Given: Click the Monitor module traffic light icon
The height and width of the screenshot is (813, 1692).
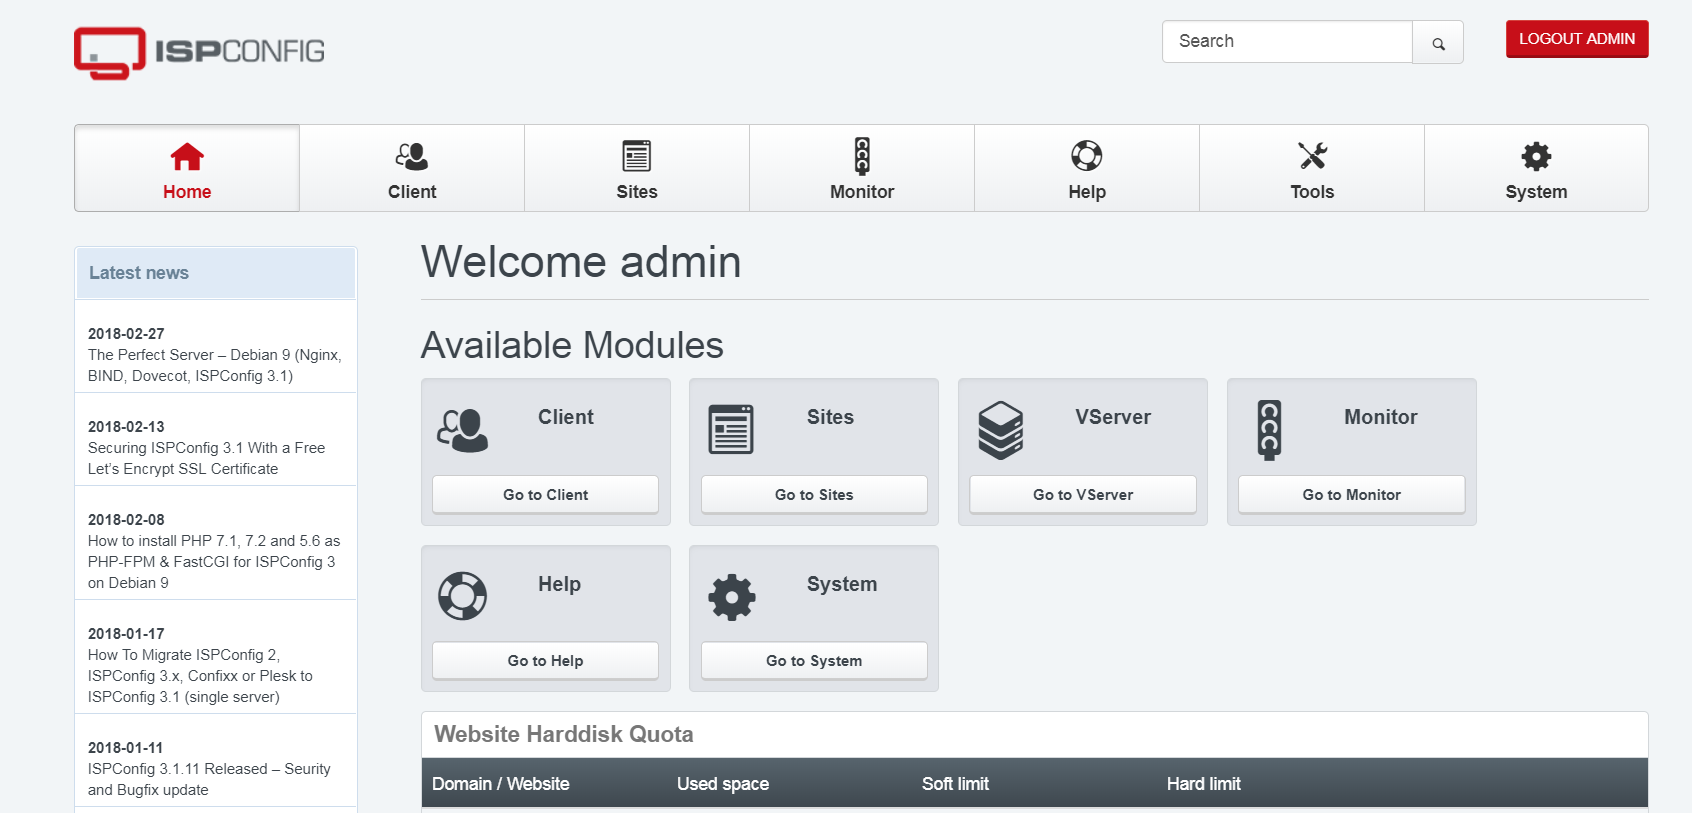Looking at the screenshot, I should (x=1269, y=430).
